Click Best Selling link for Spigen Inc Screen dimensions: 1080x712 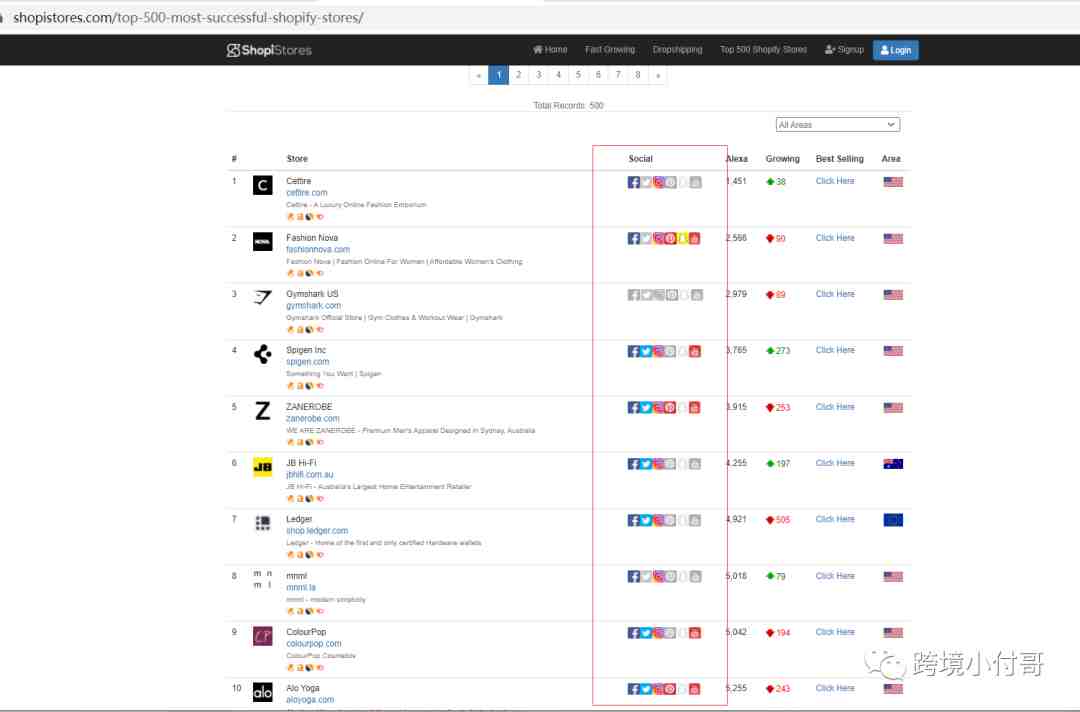click(x=835, y=350)
